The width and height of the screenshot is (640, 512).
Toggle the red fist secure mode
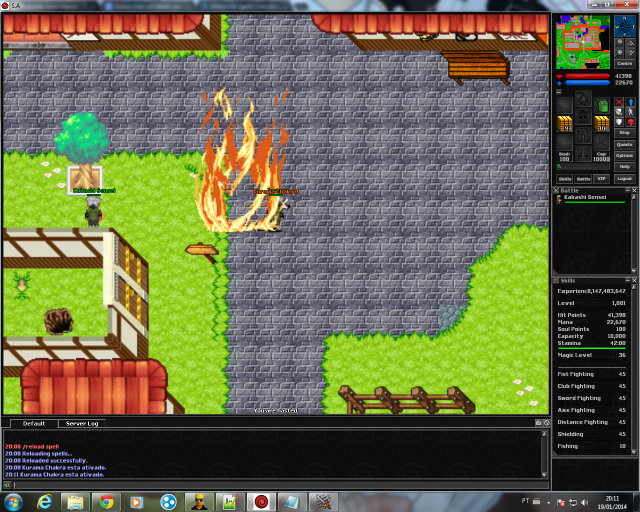pos(631,122)
